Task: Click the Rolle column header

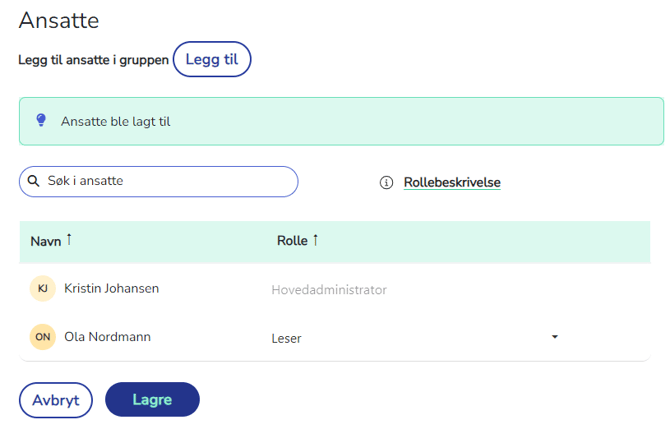Action: coord(292,241)
